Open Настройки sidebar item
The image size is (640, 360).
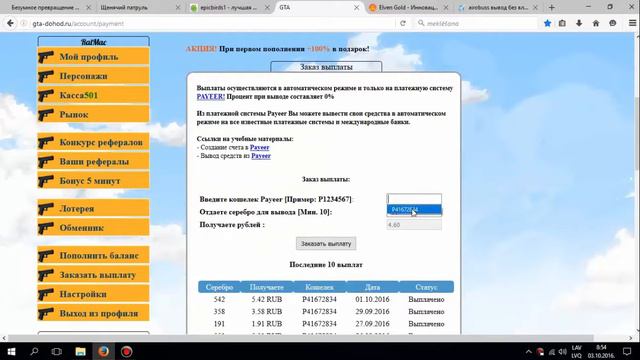click(93, 294)
